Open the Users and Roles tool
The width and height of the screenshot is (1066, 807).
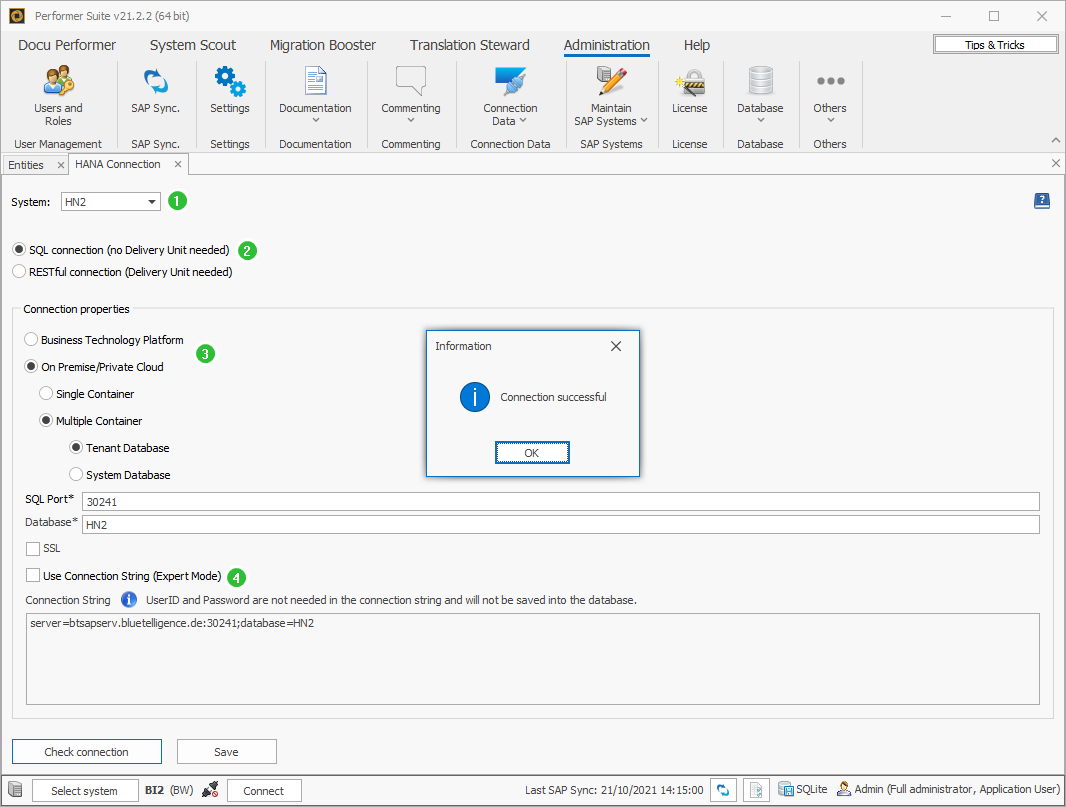click(58, 95)
